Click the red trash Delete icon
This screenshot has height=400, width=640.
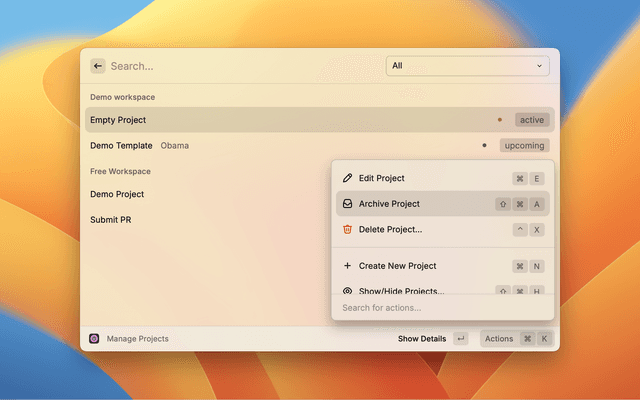point(348,230)
